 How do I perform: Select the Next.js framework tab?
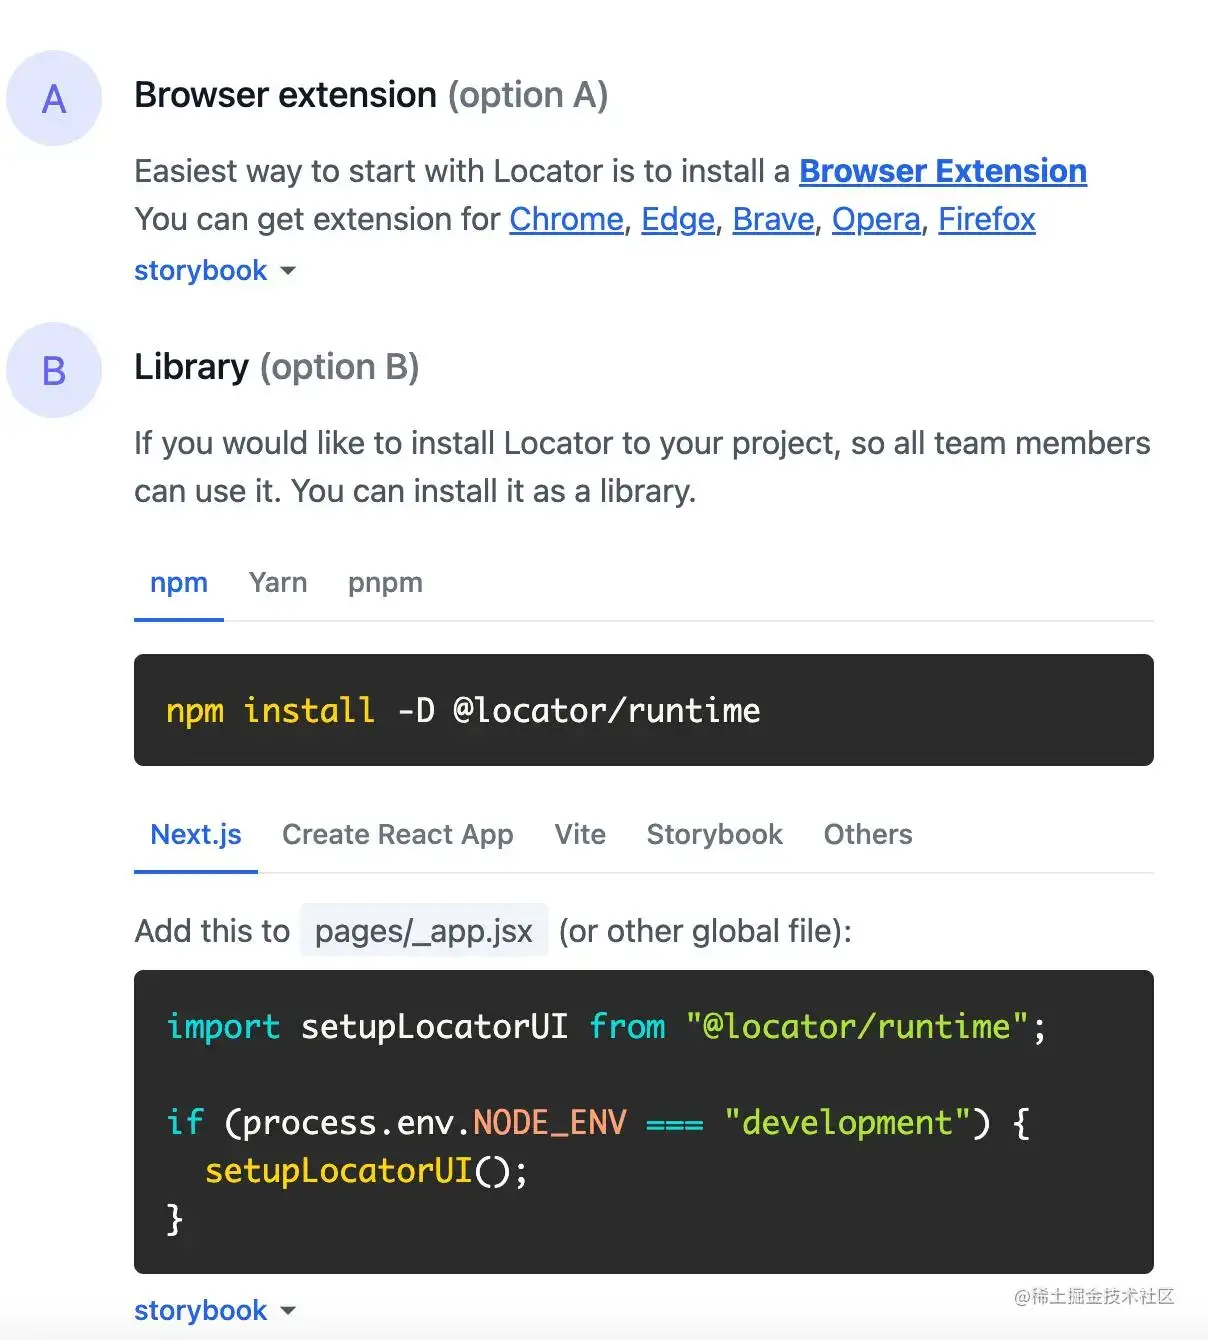click(196, 835)
